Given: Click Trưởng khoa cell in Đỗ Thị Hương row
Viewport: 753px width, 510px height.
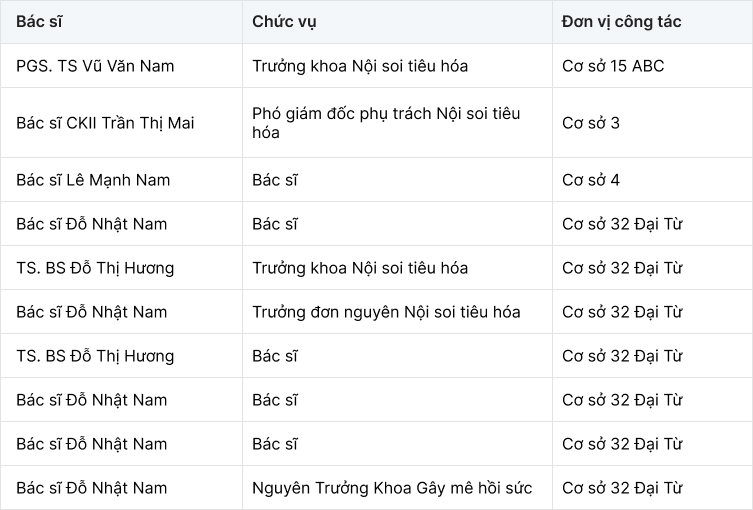Looking at the screenshot, I should (360, 268).
